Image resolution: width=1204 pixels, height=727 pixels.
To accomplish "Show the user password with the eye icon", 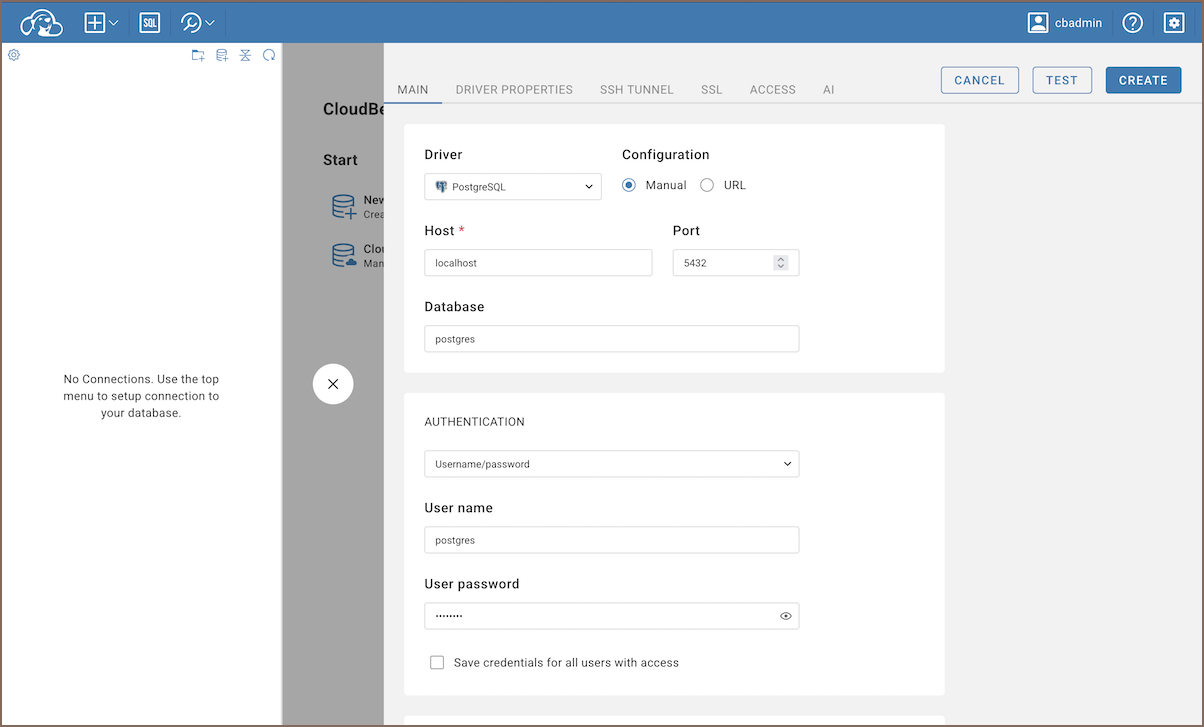I will (x=786, y=616).
